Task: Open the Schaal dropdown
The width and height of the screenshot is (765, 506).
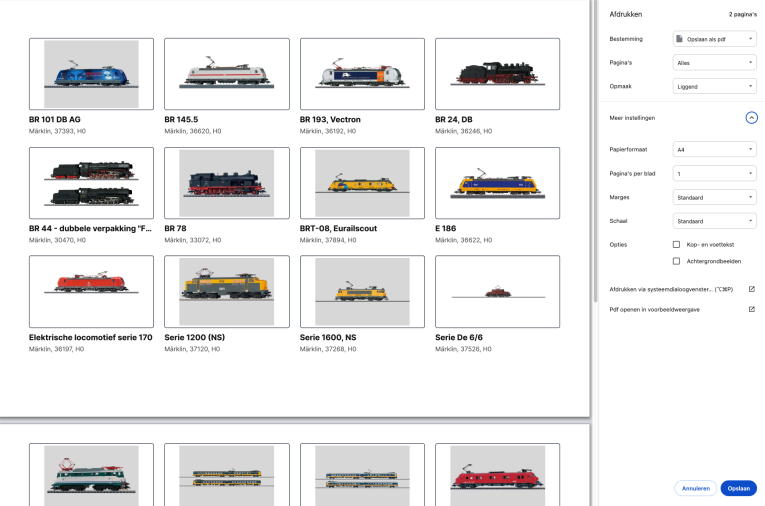Action: click(x=714, y=221)
